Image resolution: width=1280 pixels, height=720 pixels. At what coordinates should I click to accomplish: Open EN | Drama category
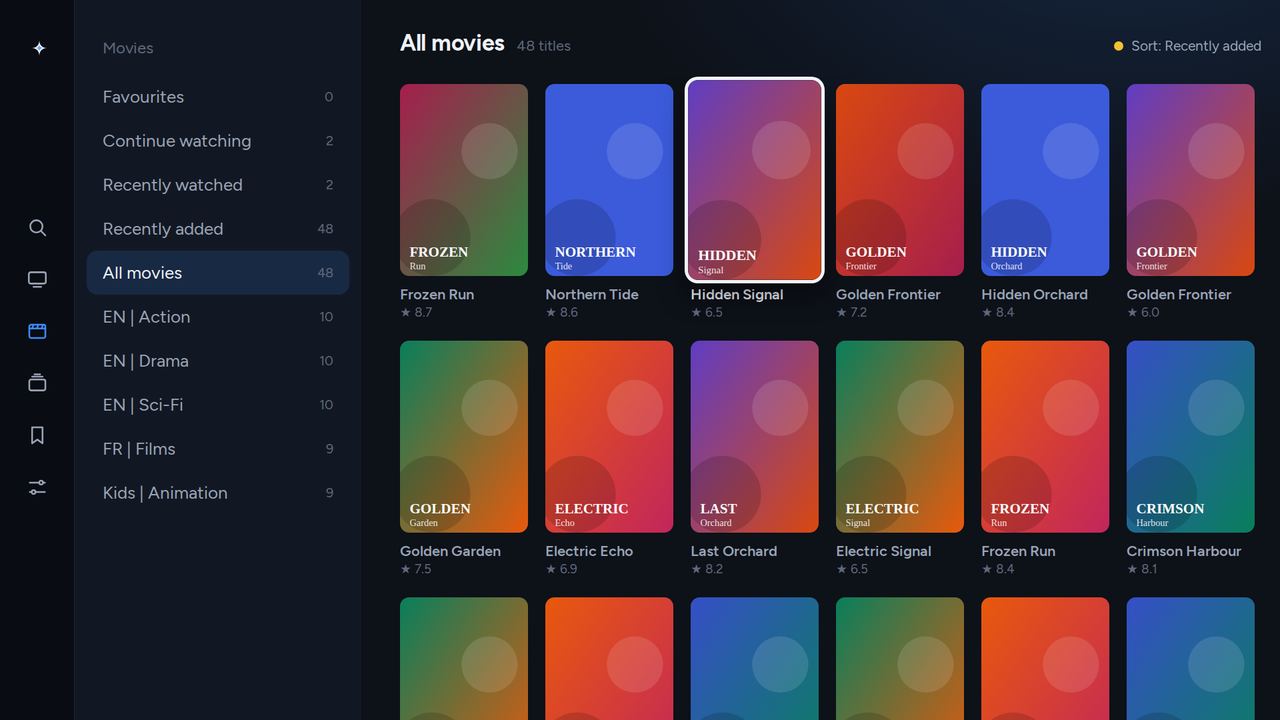pyautogui.click(x=218, y=361)
